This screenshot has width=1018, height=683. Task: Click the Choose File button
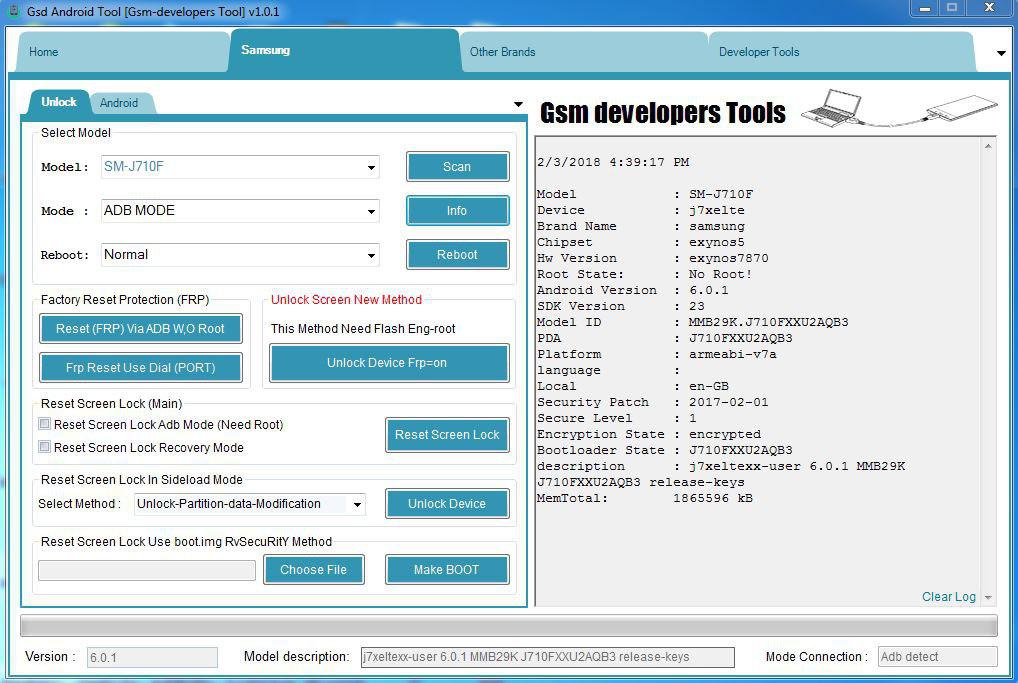tap(314, 570)
